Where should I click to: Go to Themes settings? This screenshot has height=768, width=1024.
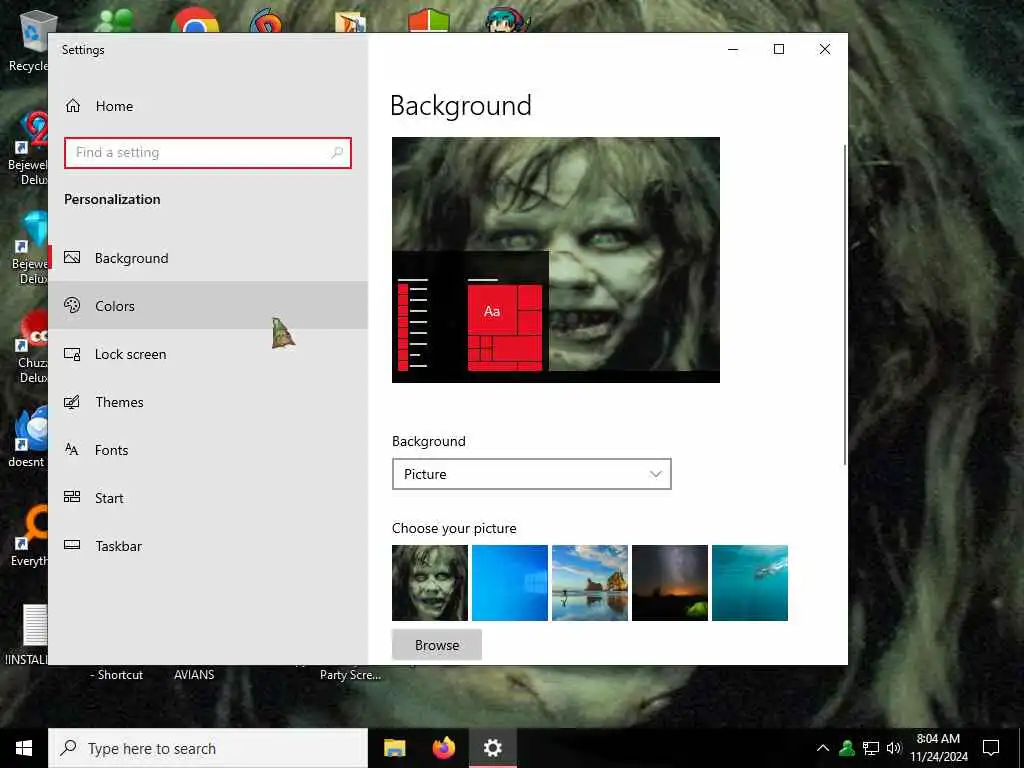[x=208, y=402]
